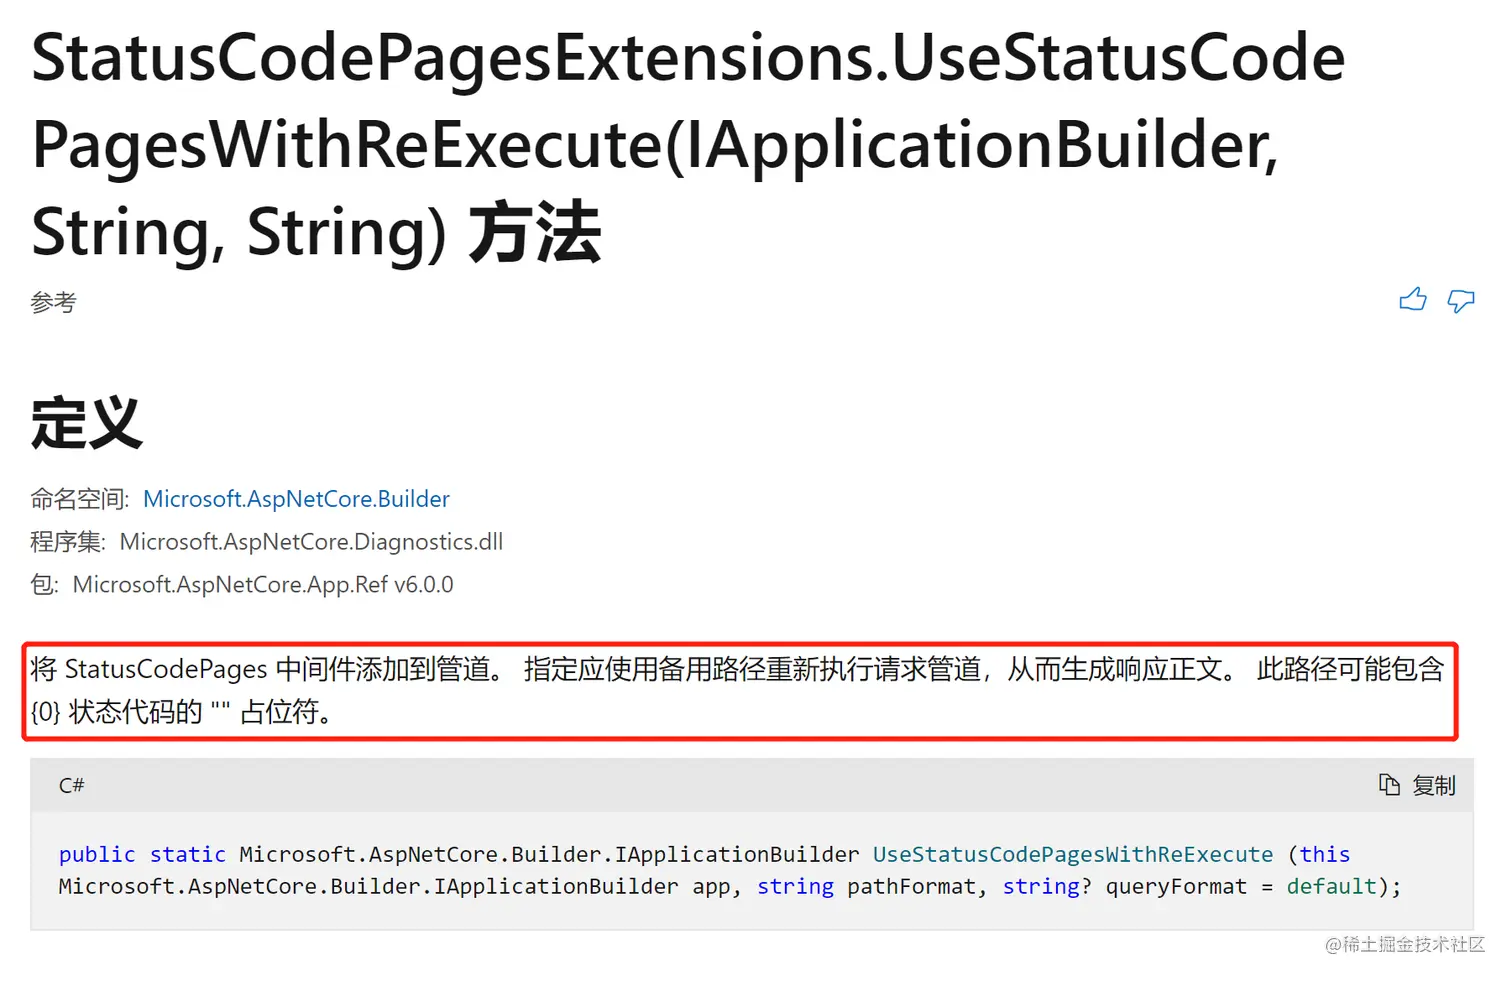Click the StatusCodePages description paragraph

[738, 690]
